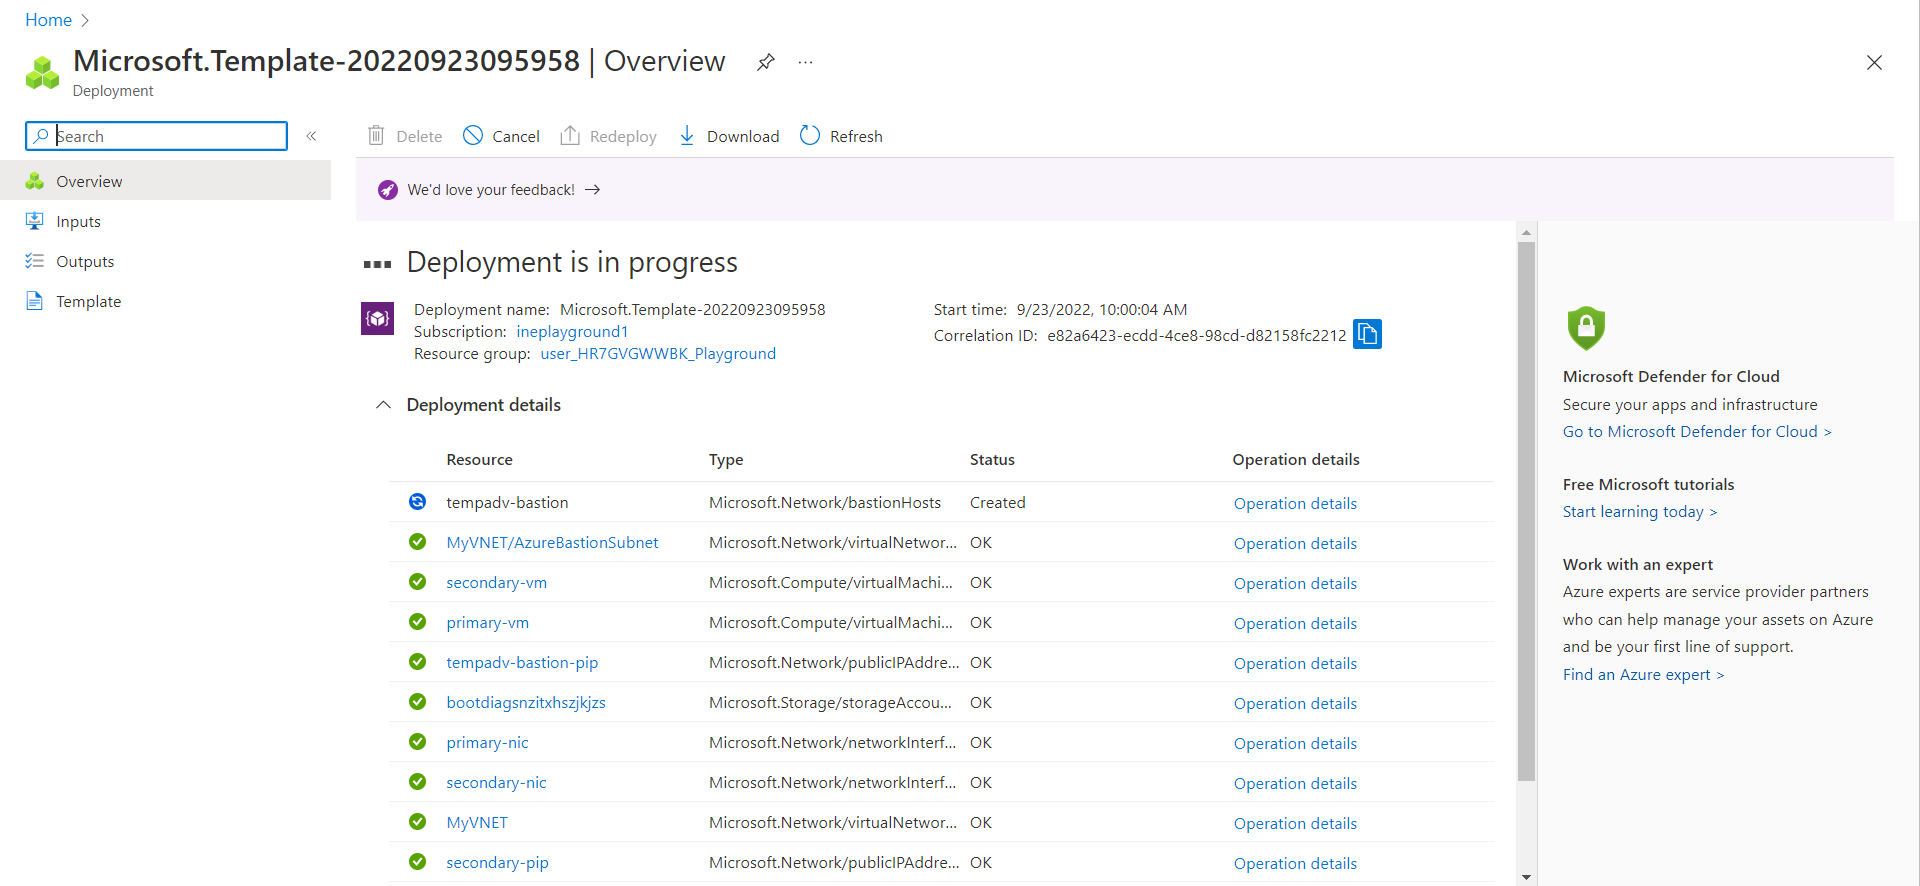Screen dimensions: 1920x886
Task: Switch to the Outputs section
Action: [x=85, y=262]
